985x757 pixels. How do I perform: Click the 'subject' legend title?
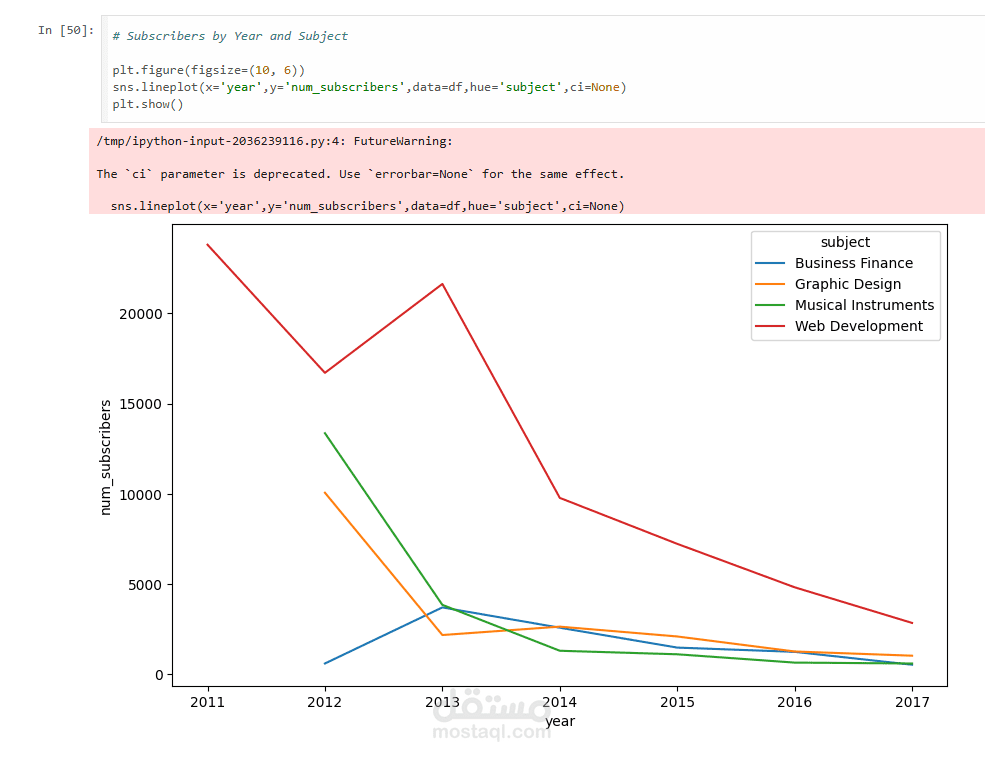[845, 242]
